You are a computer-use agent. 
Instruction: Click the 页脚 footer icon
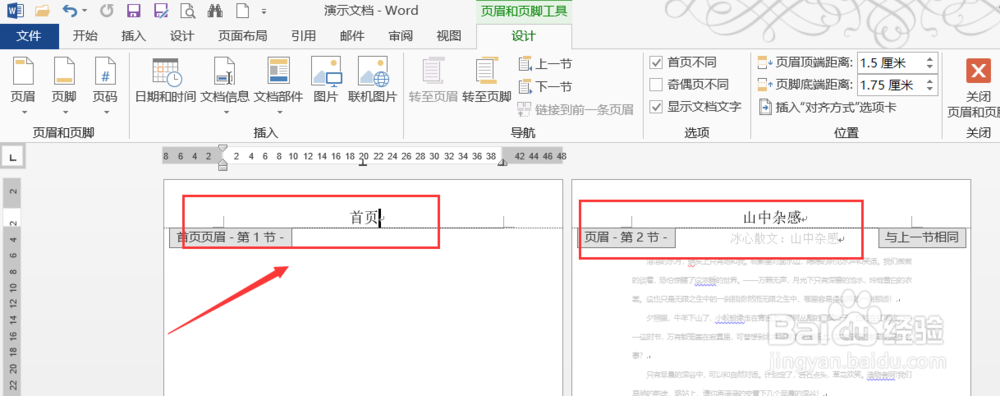64,71
